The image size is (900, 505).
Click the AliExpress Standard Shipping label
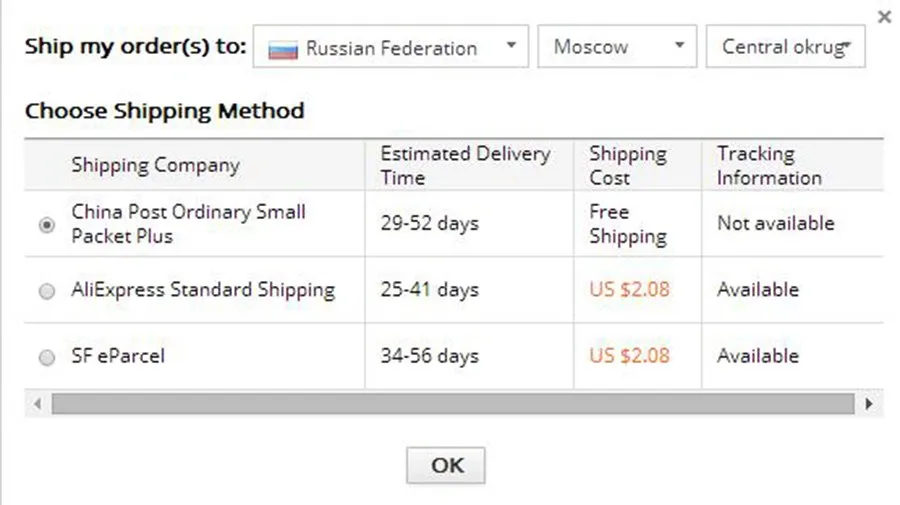click(x=202, y=290)
